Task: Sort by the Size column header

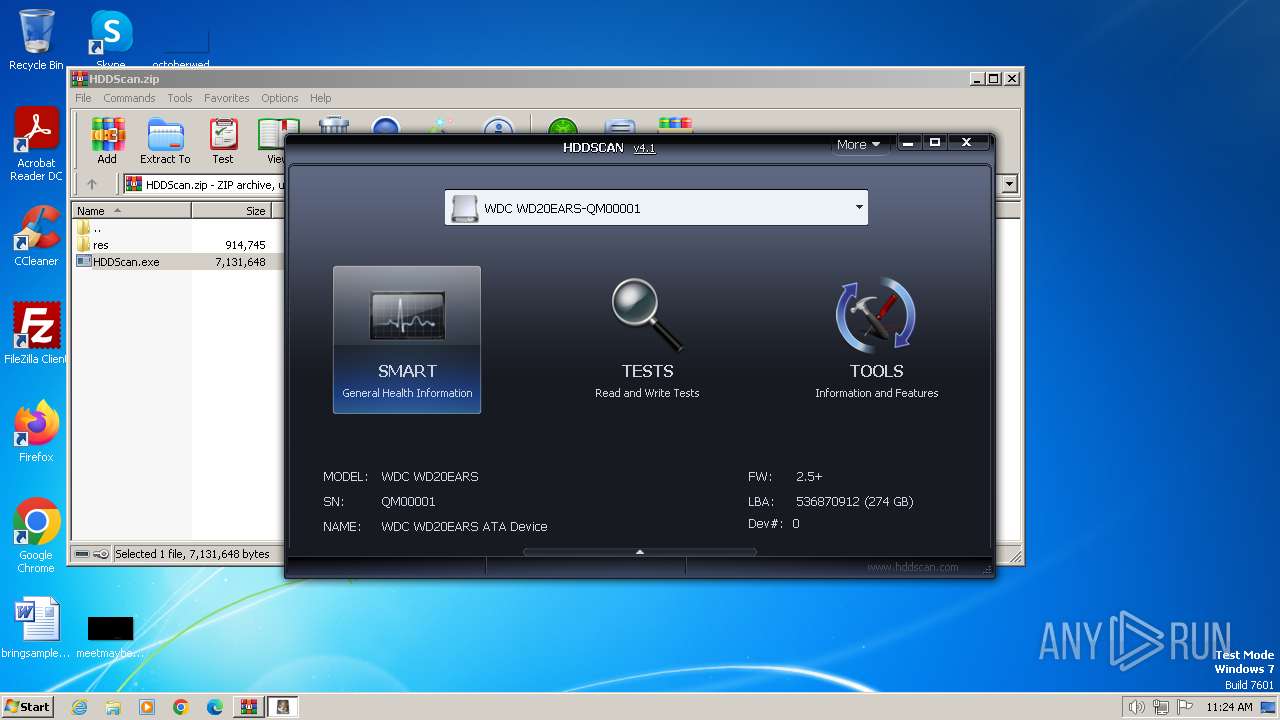Action: 232,211
